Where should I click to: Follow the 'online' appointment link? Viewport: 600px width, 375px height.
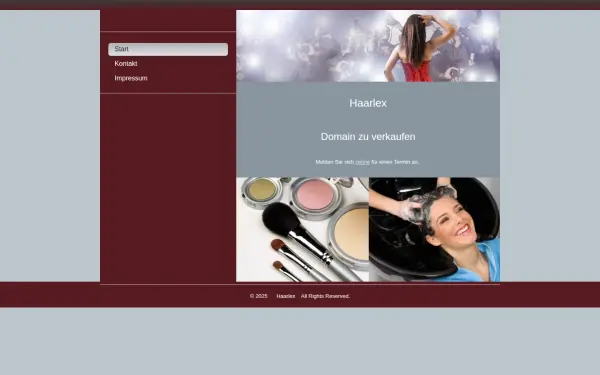coord(362,162)
